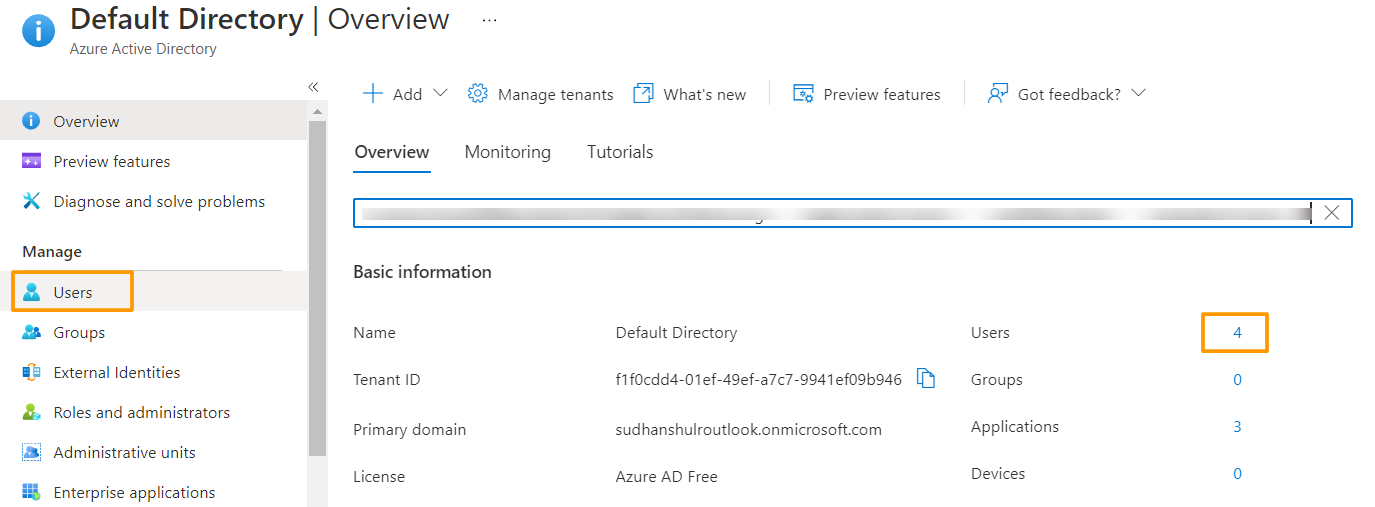The height and width of the screenshot is (507, 1375).
Task: Click the Preview features toolbar icon
Action: pyautogui.click(x=803, y=93)
